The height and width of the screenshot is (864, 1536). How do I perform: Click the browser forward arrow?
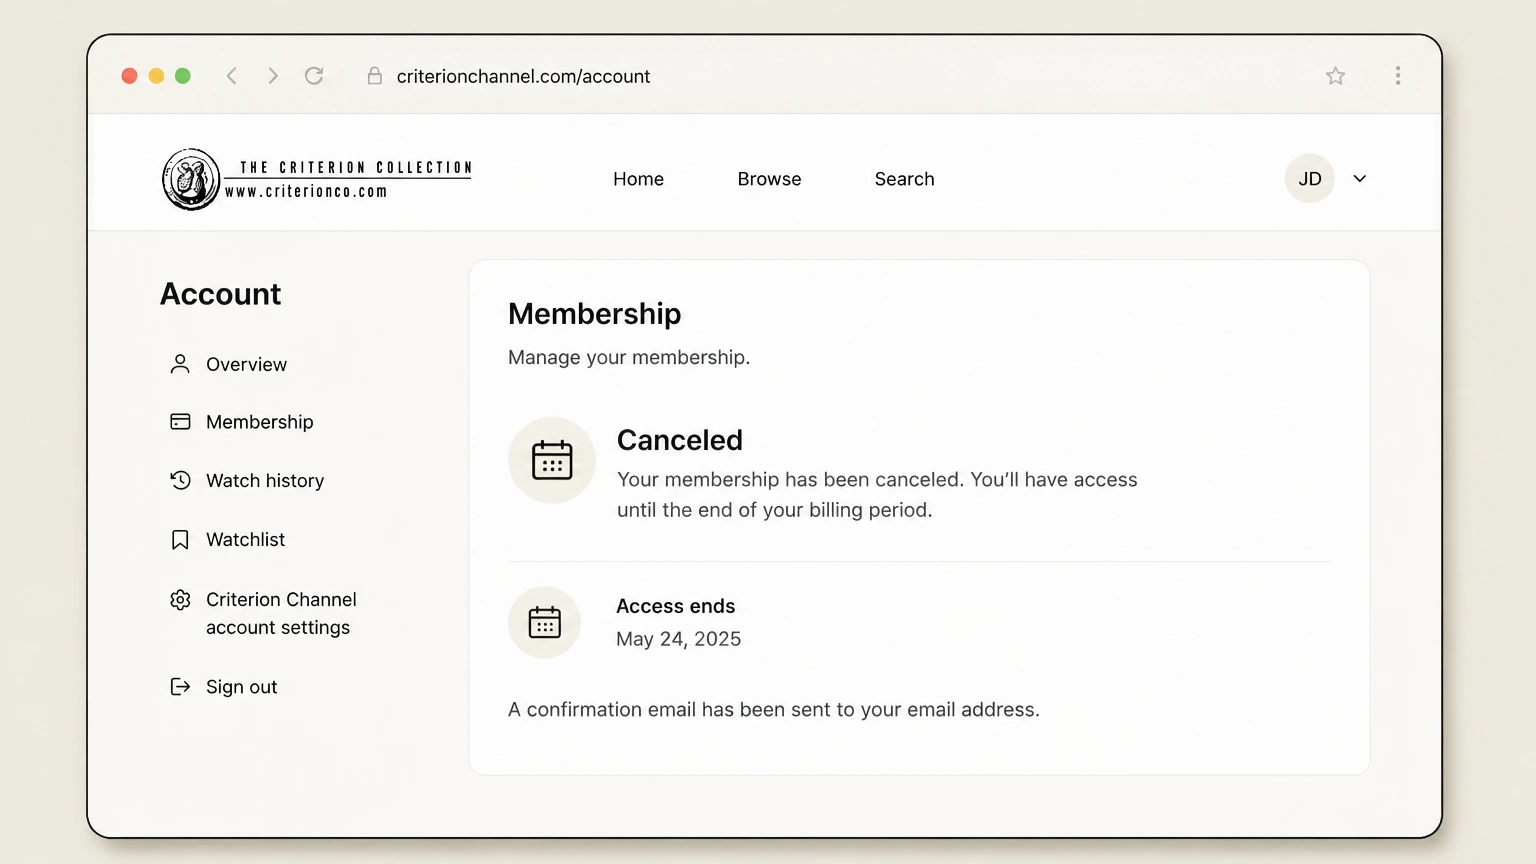(x=273, y=76)
